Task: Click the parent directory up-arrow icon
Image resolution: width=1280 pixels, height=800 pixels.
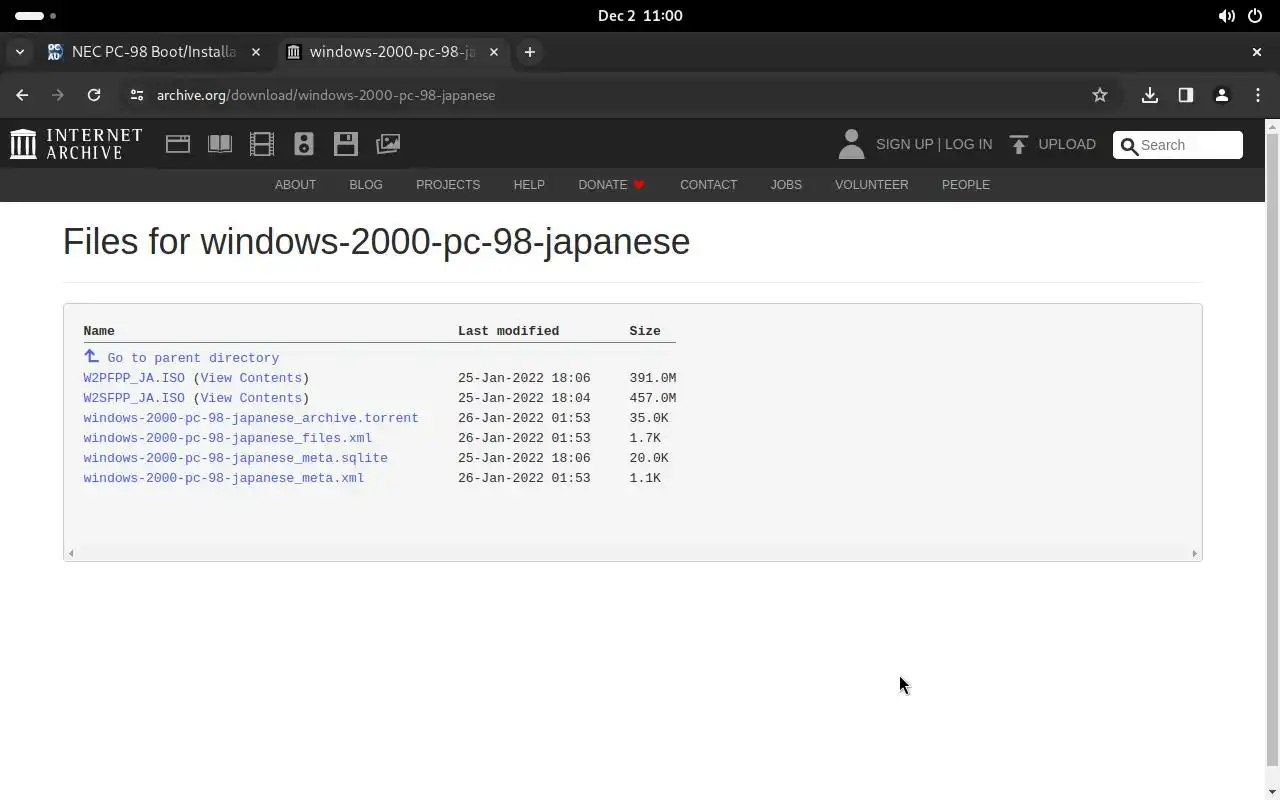Action: click(91, 356)
